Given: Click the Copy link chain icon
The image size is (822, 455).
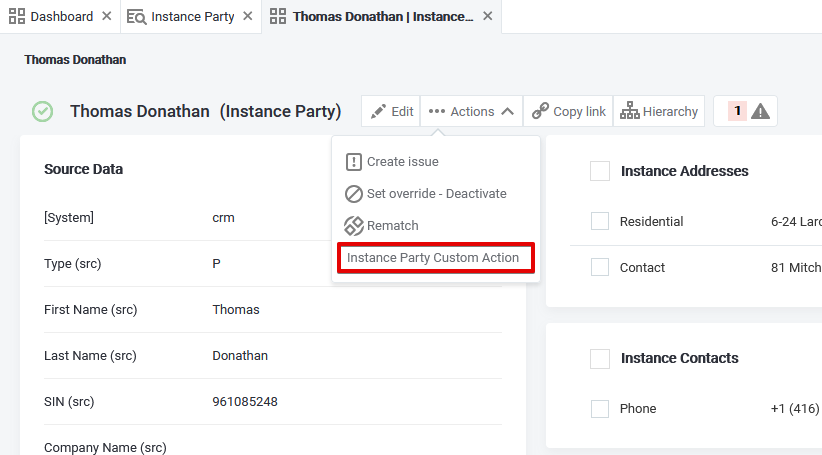Looking at the screenshot, I should click(541, 112).
